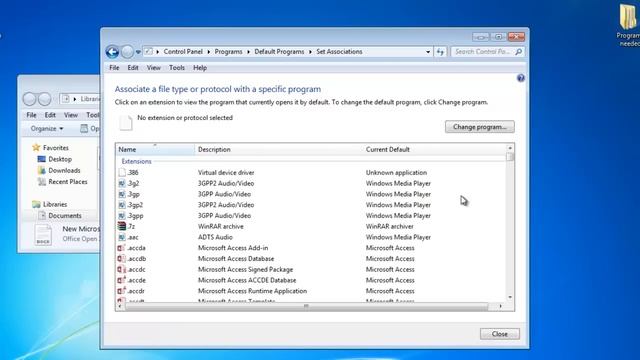Click the Forward arrow in Set Associations window

coord(127,52)
